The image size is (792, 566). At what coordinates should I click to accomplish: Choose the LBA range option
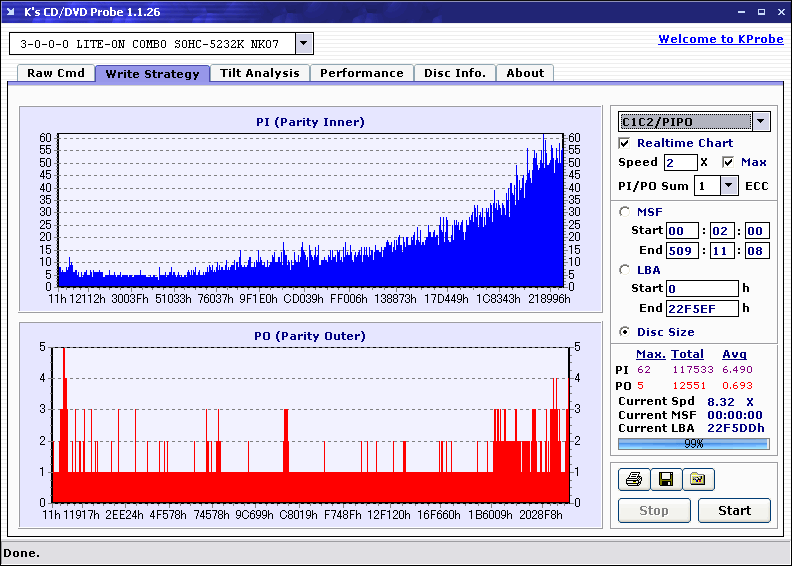[625, 269]
